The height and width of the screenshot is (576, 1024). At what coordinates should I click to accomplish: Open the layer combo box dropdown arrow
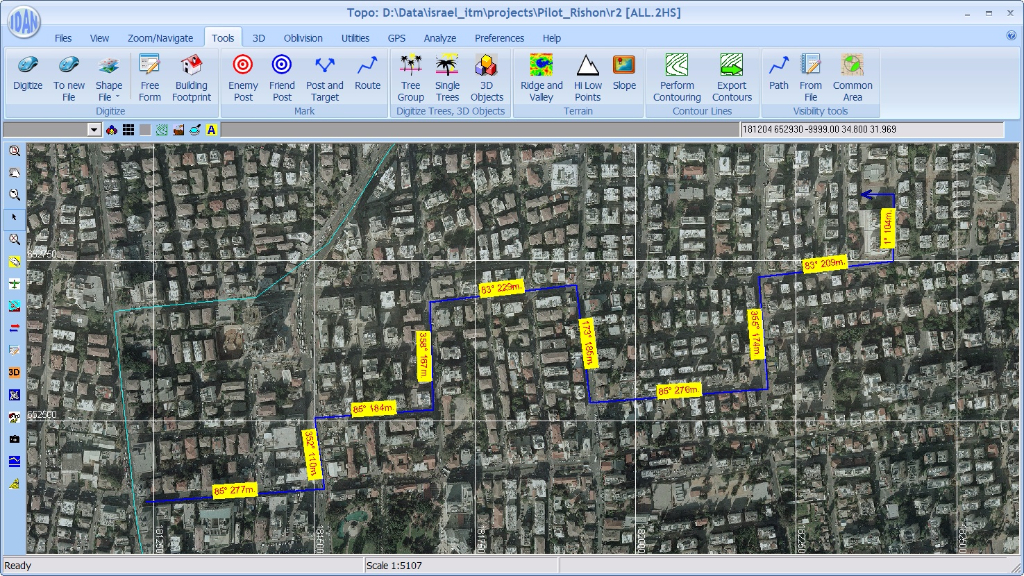(94, 130)
